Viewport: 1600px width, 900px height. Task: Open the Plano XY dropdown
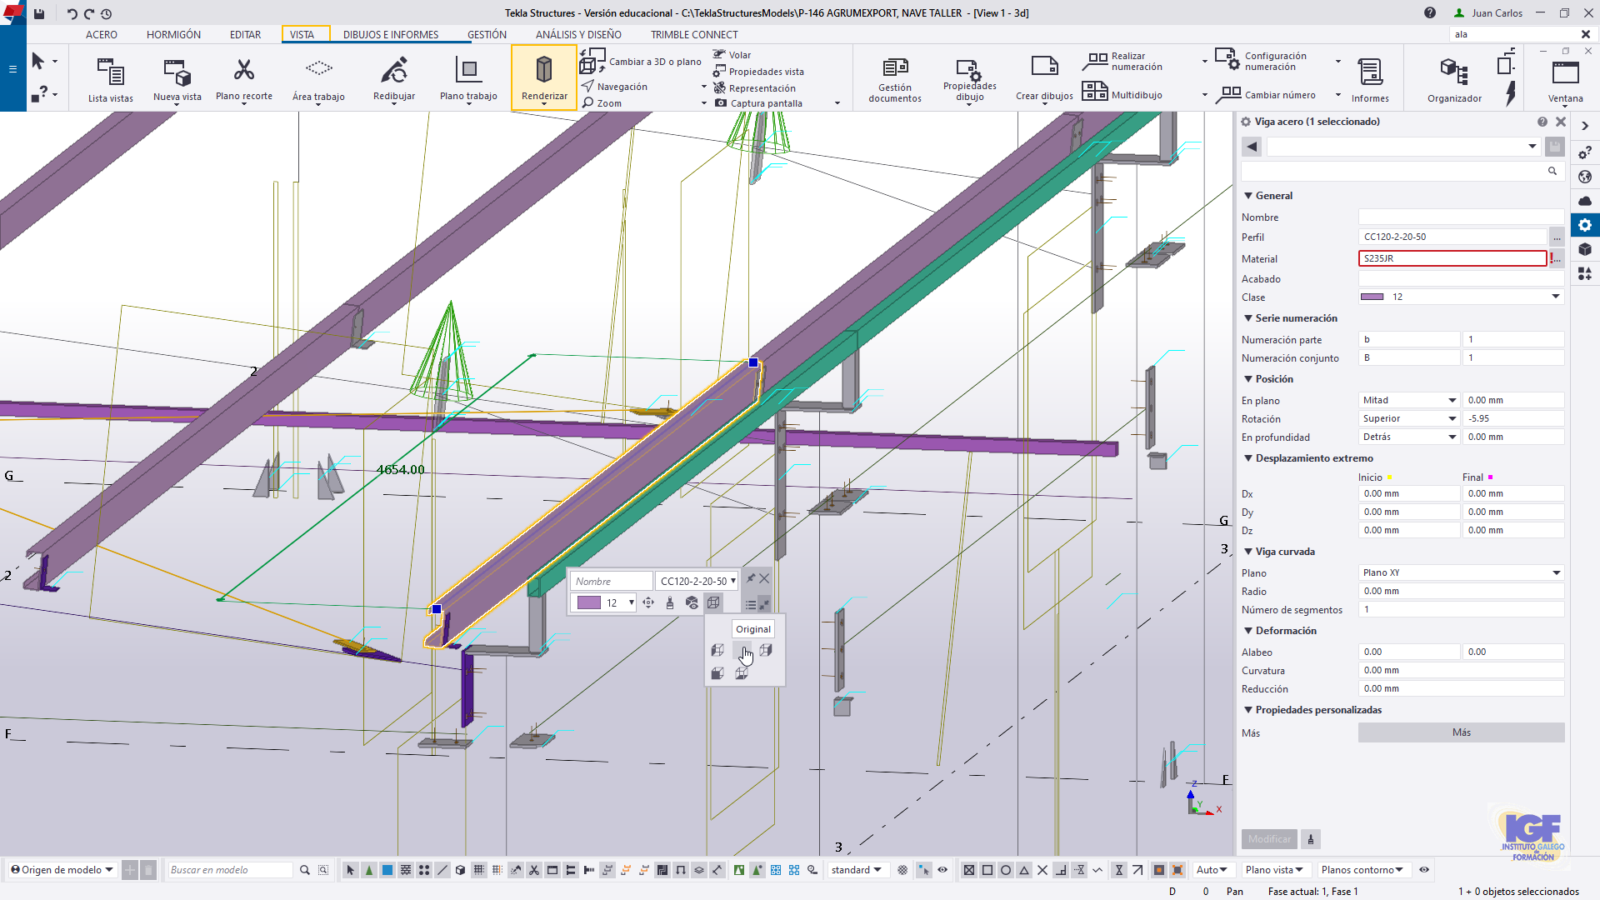tap(1555, 573)
